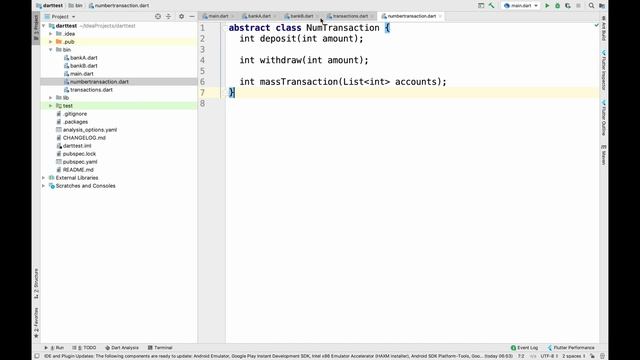Viewport: 640px width, 360px height.
Task: Open the main.dart run configuration dropdown
Action: coord(521,6)
